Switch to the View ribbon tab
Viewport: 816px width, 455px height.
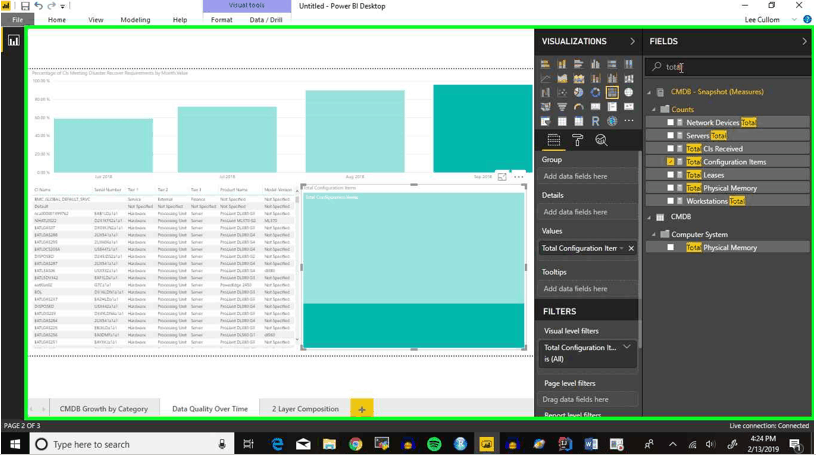pos(96,20)
